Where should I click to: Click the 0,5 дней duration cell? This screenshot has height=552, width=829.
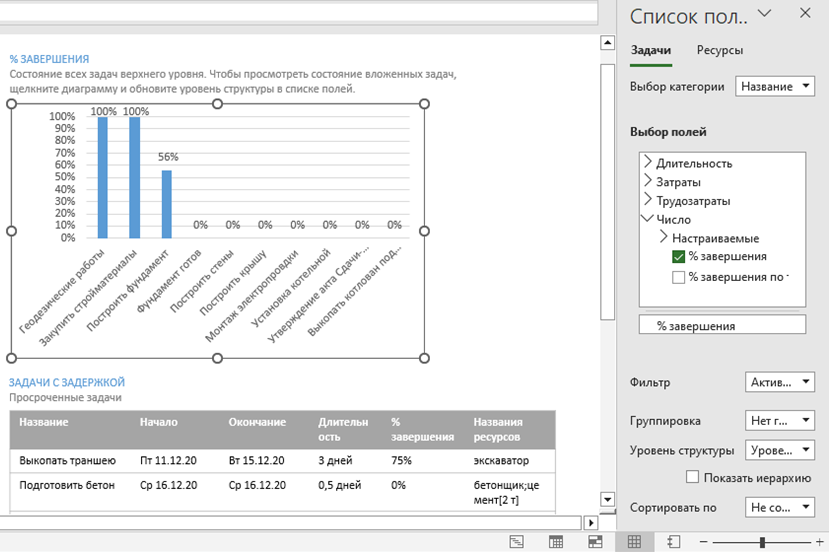(x=339, y=485)
